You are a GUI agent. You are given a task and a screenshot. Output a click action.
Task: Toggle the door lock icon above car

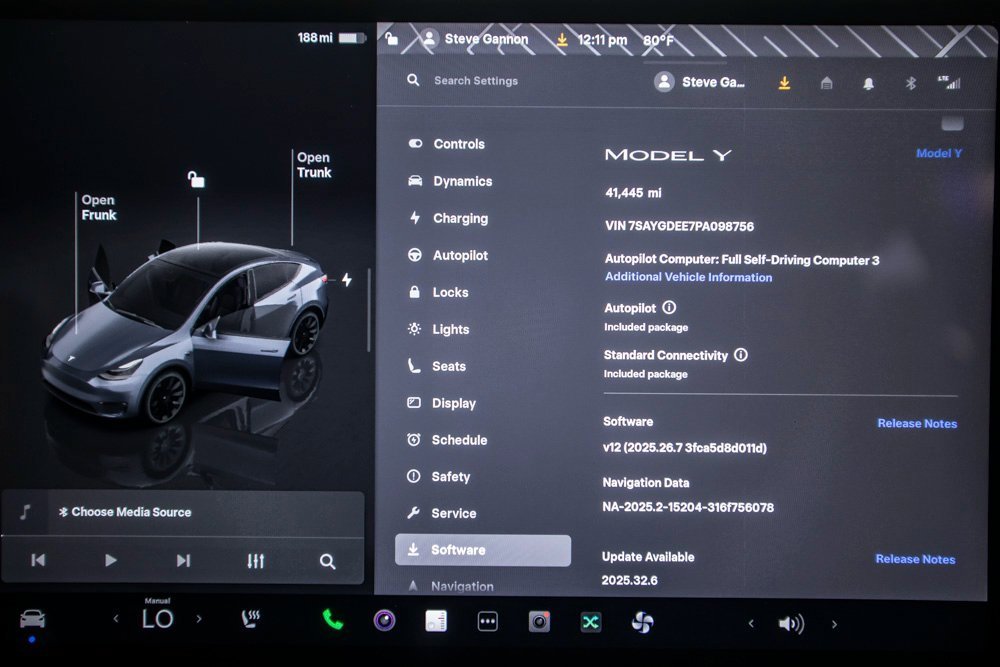(x=197, y=179)
